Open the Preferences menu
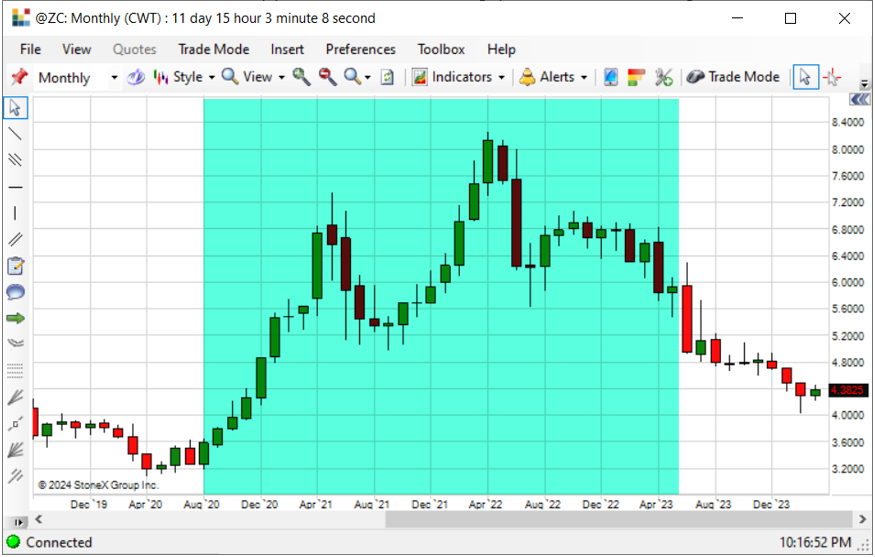 [360, 49]
